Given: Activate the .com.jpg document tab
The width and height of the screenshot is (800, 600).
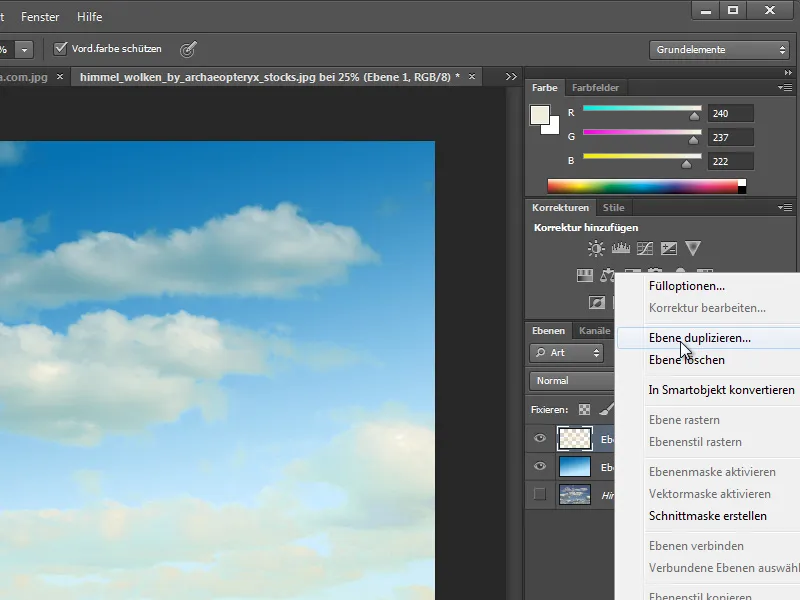Looking at the screenshot, I should click(x=24, y=77).
